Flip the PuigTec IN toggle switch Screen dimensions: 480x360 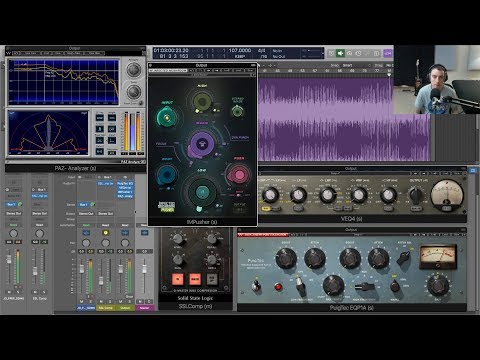pyautogui.click(x=256, y=286)
